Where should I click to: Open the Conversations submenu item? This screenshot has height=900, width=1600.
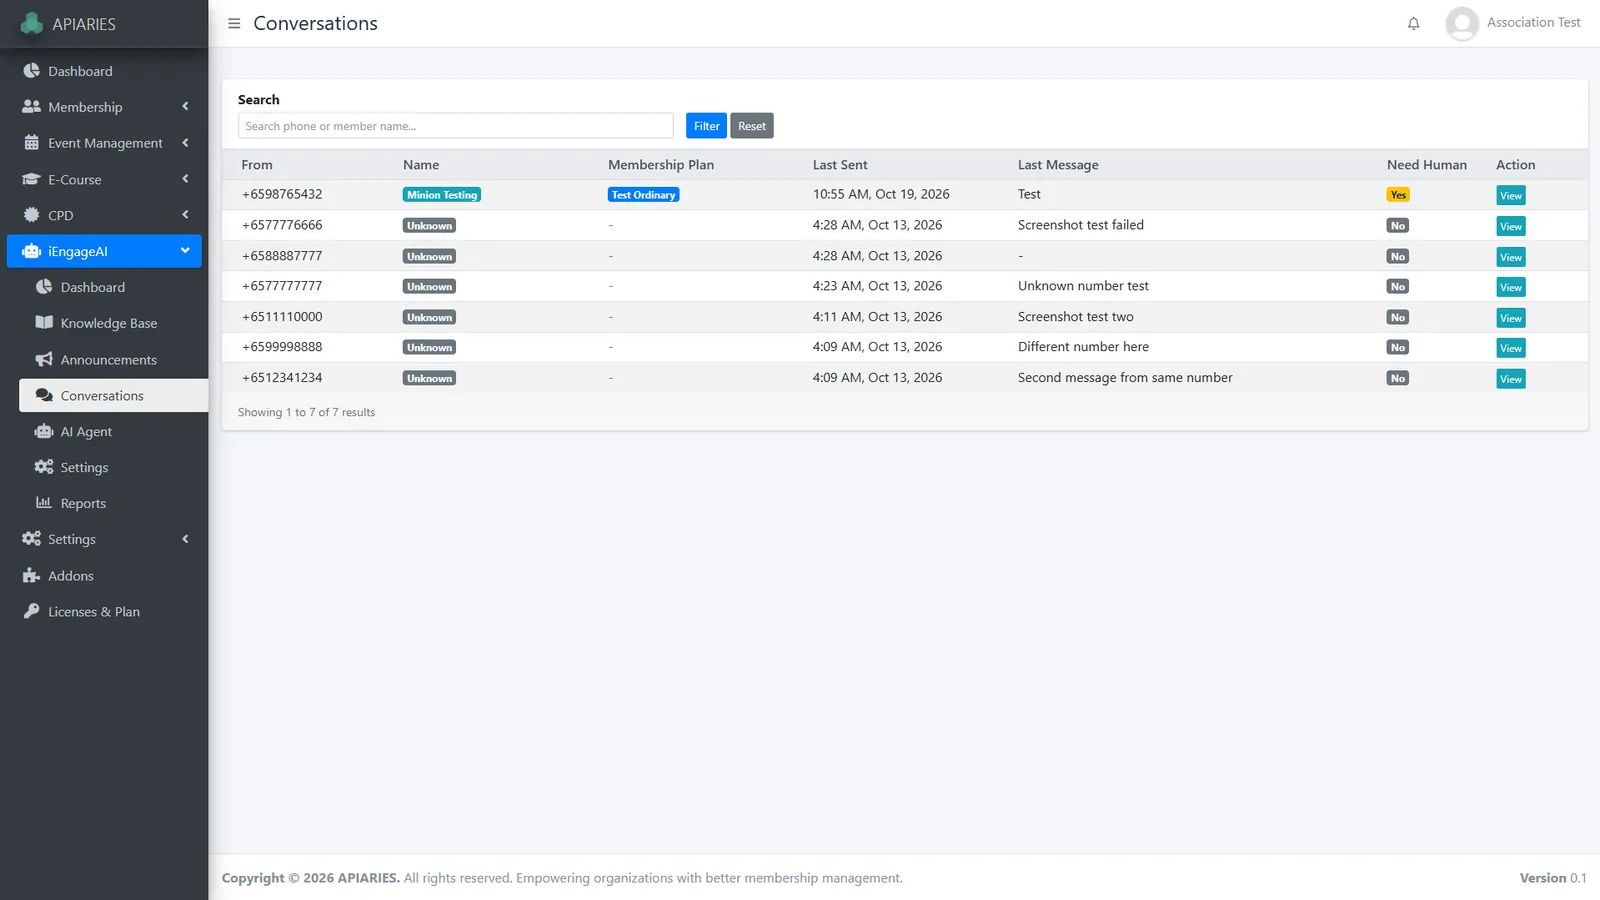113,395
